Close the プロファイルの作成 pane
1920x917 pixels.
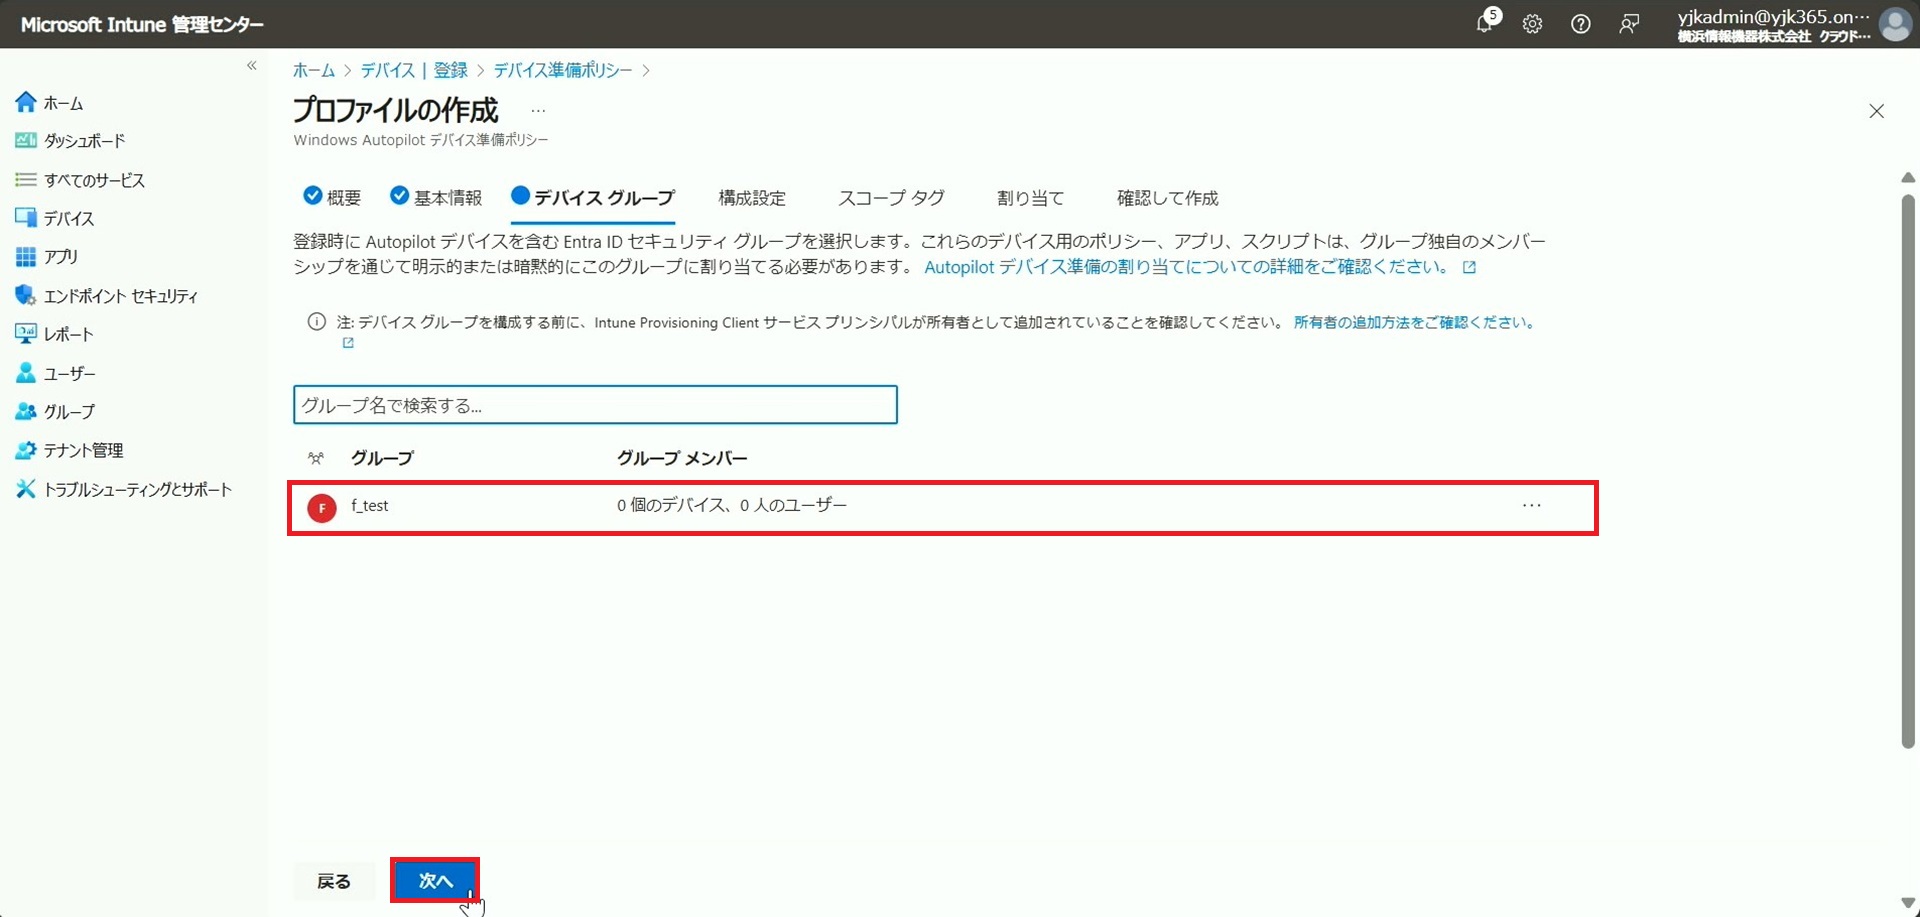(x=1877, y=111)
